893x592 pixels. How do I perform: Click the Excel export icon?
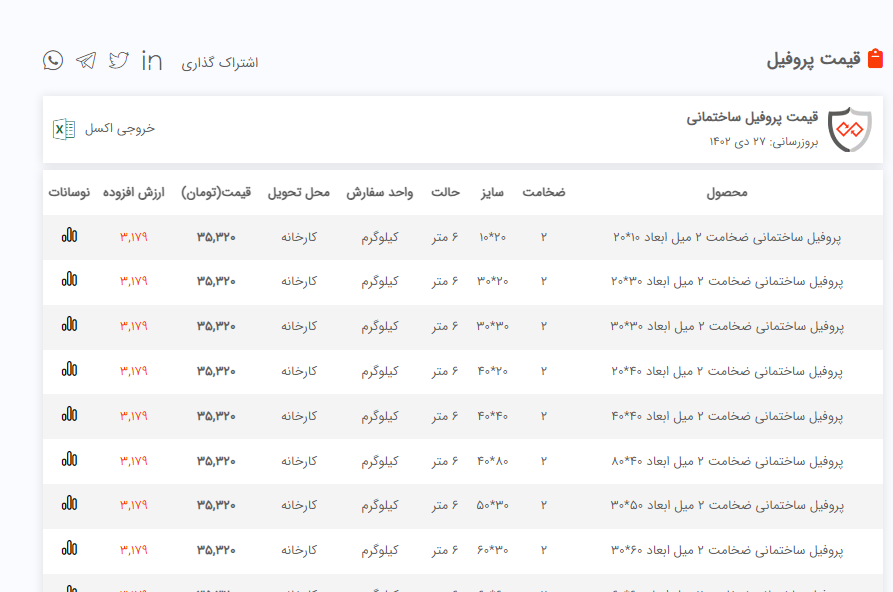pyautogui.click(x=64, y=129)
